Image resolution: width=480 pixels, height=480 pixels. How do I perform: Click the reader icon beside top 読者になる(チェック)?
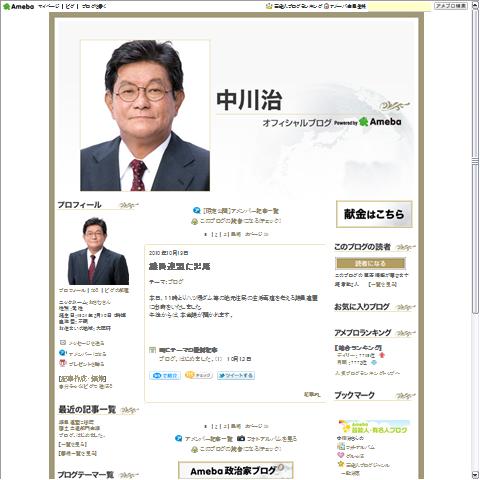(195, 221)
